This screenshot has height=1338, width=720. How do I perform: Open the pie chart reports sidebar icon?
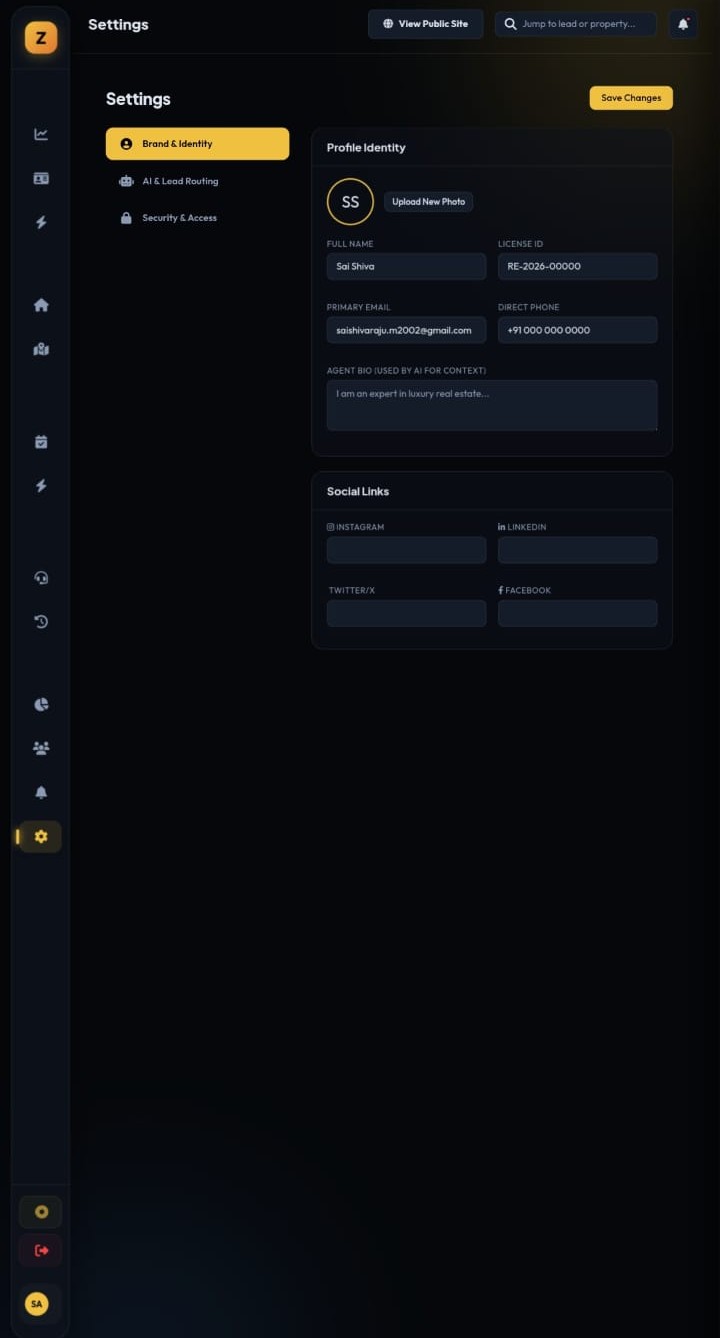[x=41, y=704]
